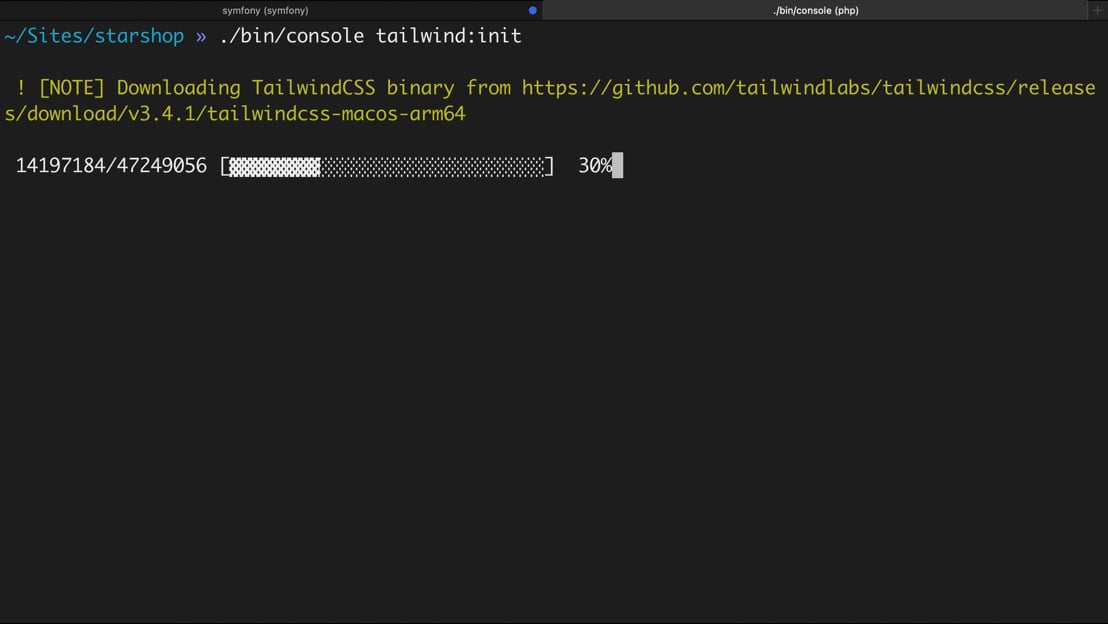Click the ./bin/console tailwind:init command text
The image size is (1108, 624).
pyautogui.click(x=370, y=36)
